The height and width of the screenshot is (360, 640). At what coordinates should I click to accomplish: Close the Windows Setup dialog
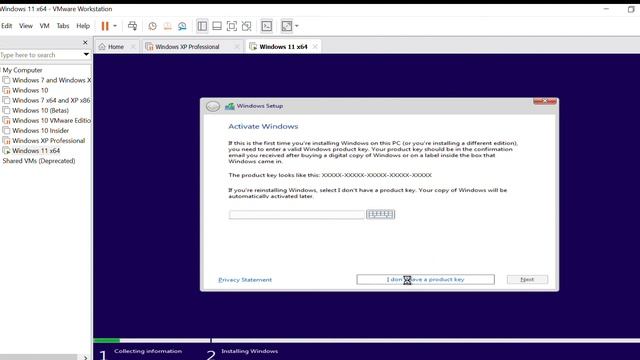(545, 101)
